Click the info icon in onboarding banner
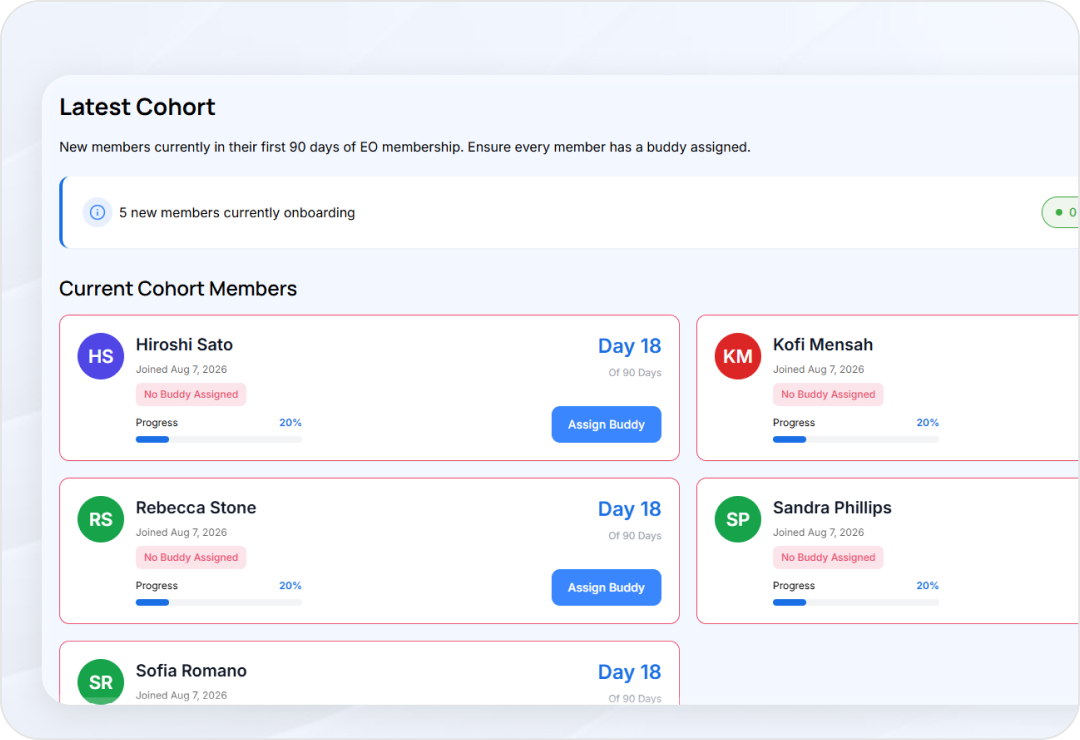 [x=97, y=212]
